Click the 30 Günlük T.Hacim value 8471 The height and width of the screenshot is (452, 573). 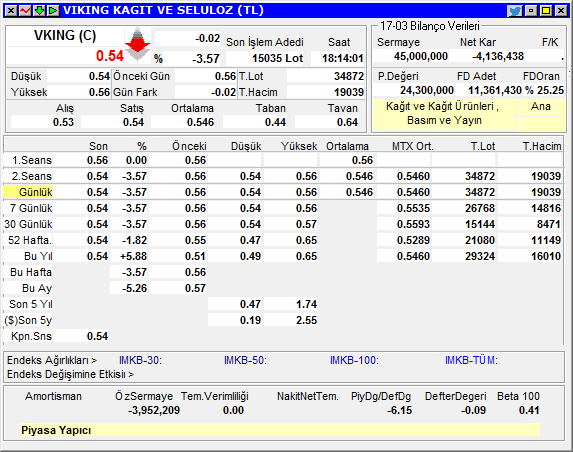[x=549, y=224]
